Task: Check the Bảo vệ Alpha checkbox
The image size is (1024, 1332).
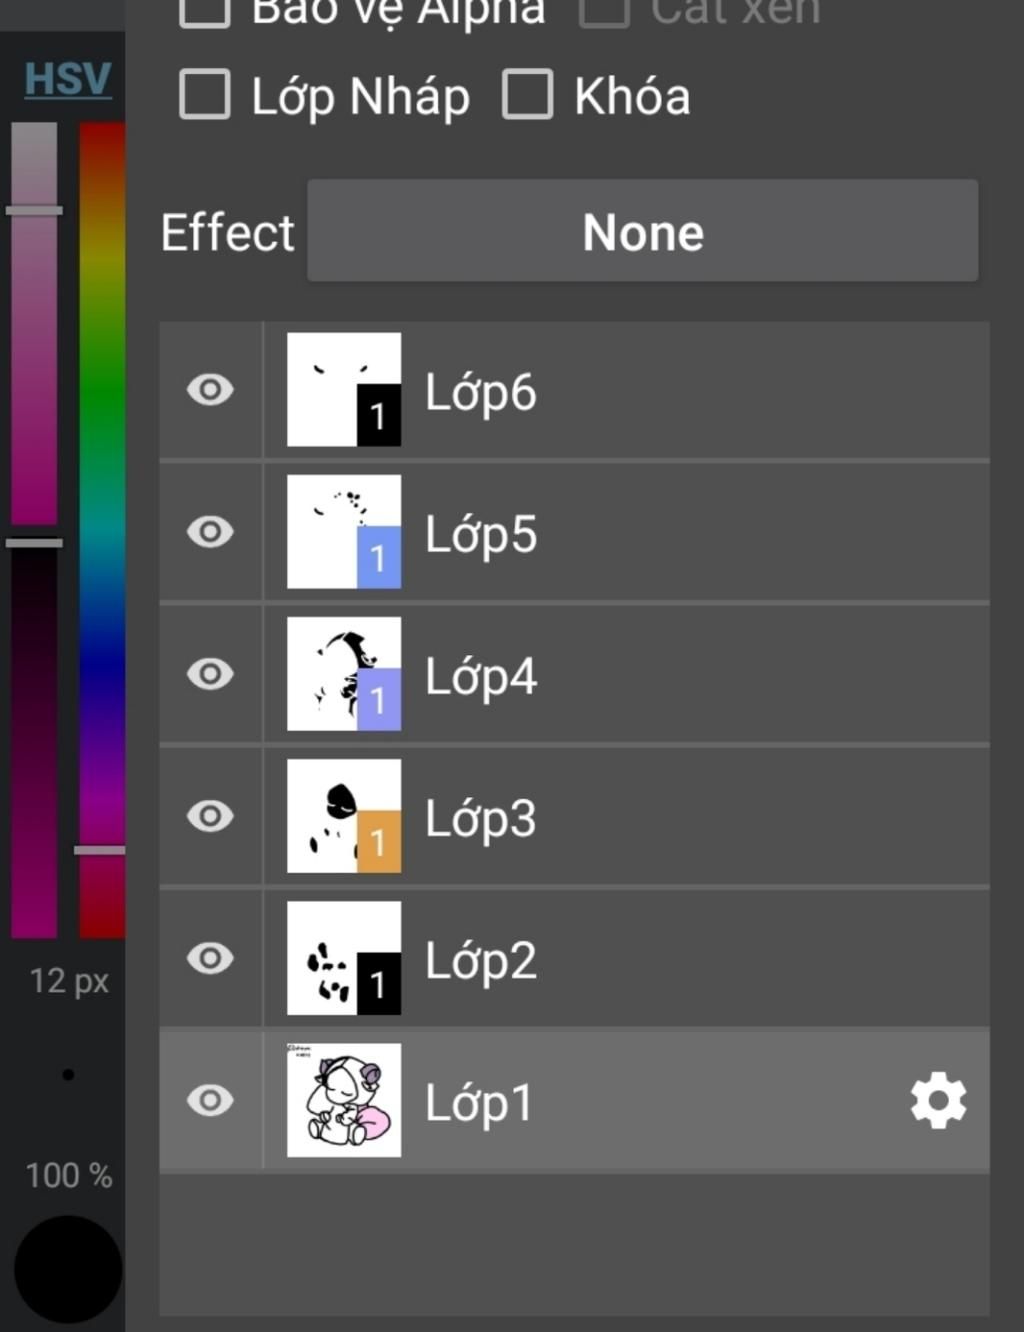Action: tap(205, 10)
